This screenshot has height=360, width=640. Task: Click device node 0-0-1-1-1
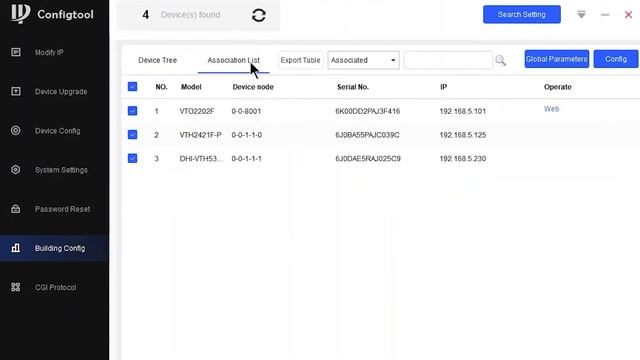point(247,158)
